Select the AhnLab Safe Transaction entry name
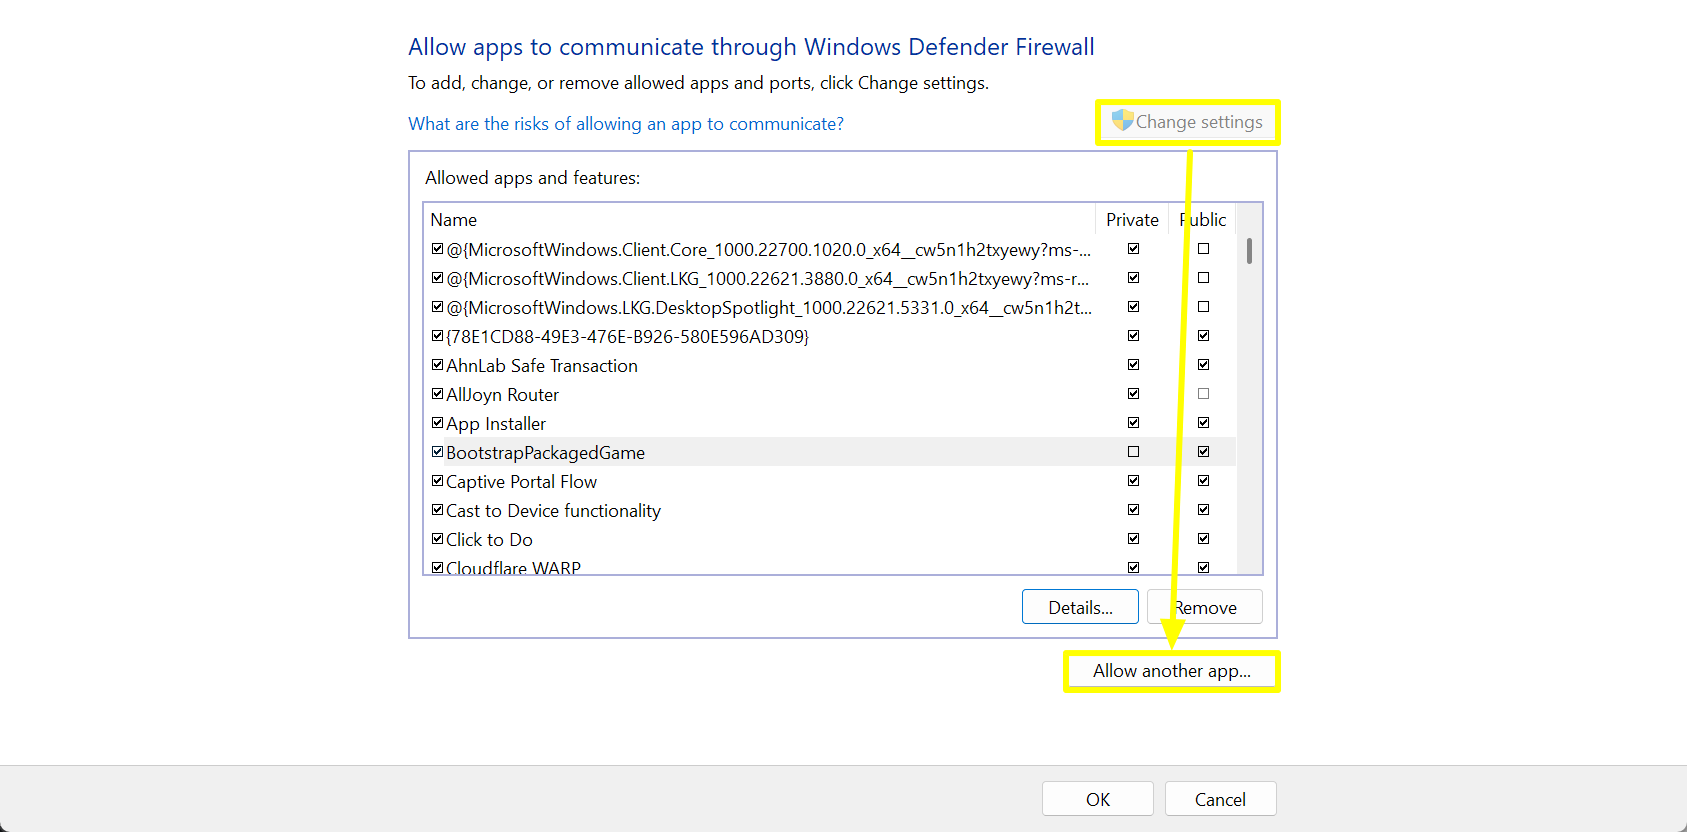 [542, 366]
